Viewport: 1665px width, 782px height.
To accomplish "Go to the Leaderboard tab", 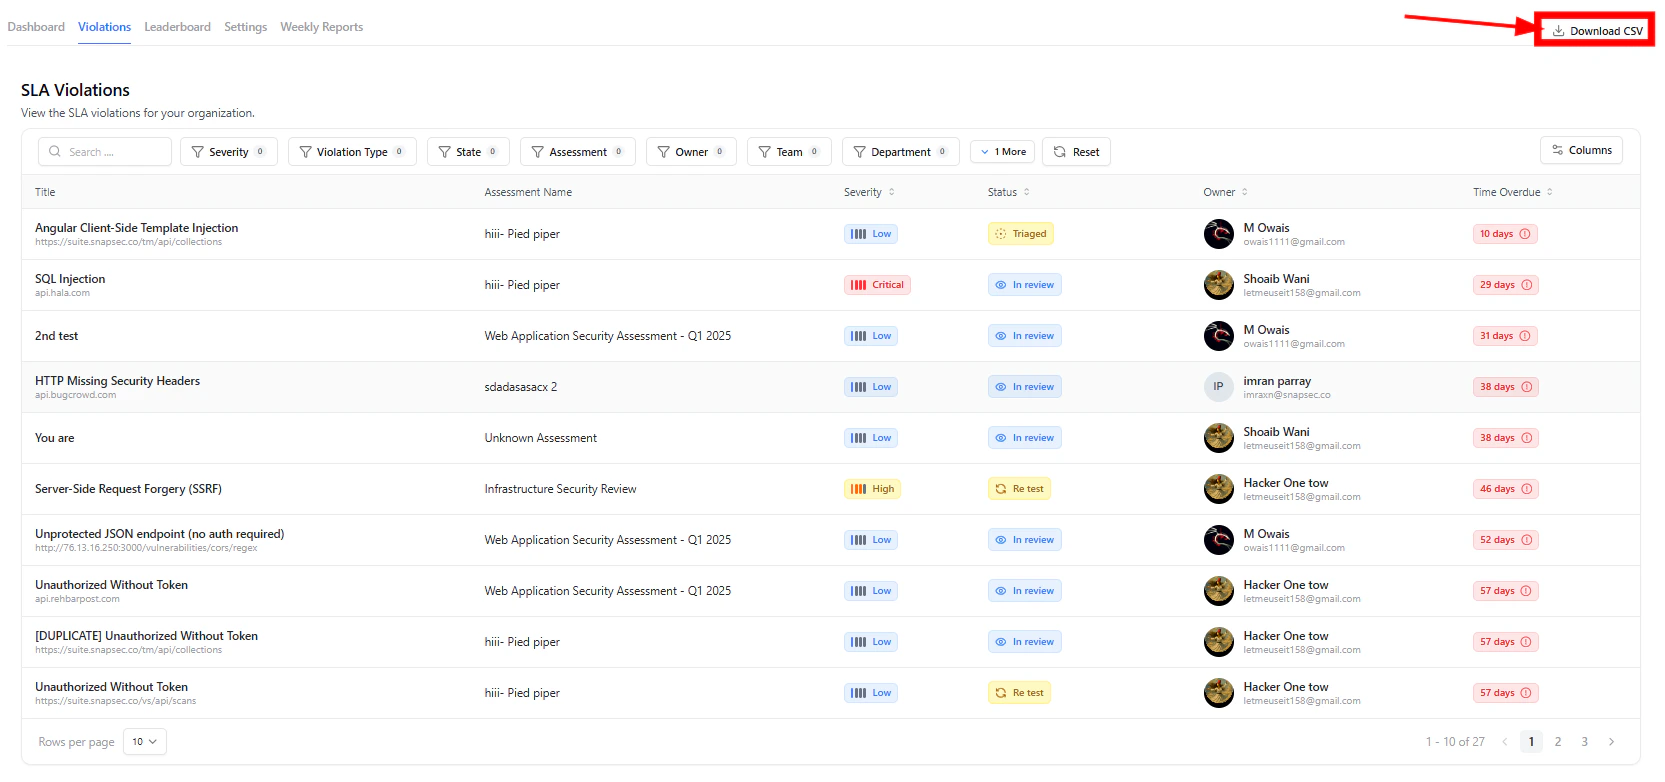I will 177,27.
